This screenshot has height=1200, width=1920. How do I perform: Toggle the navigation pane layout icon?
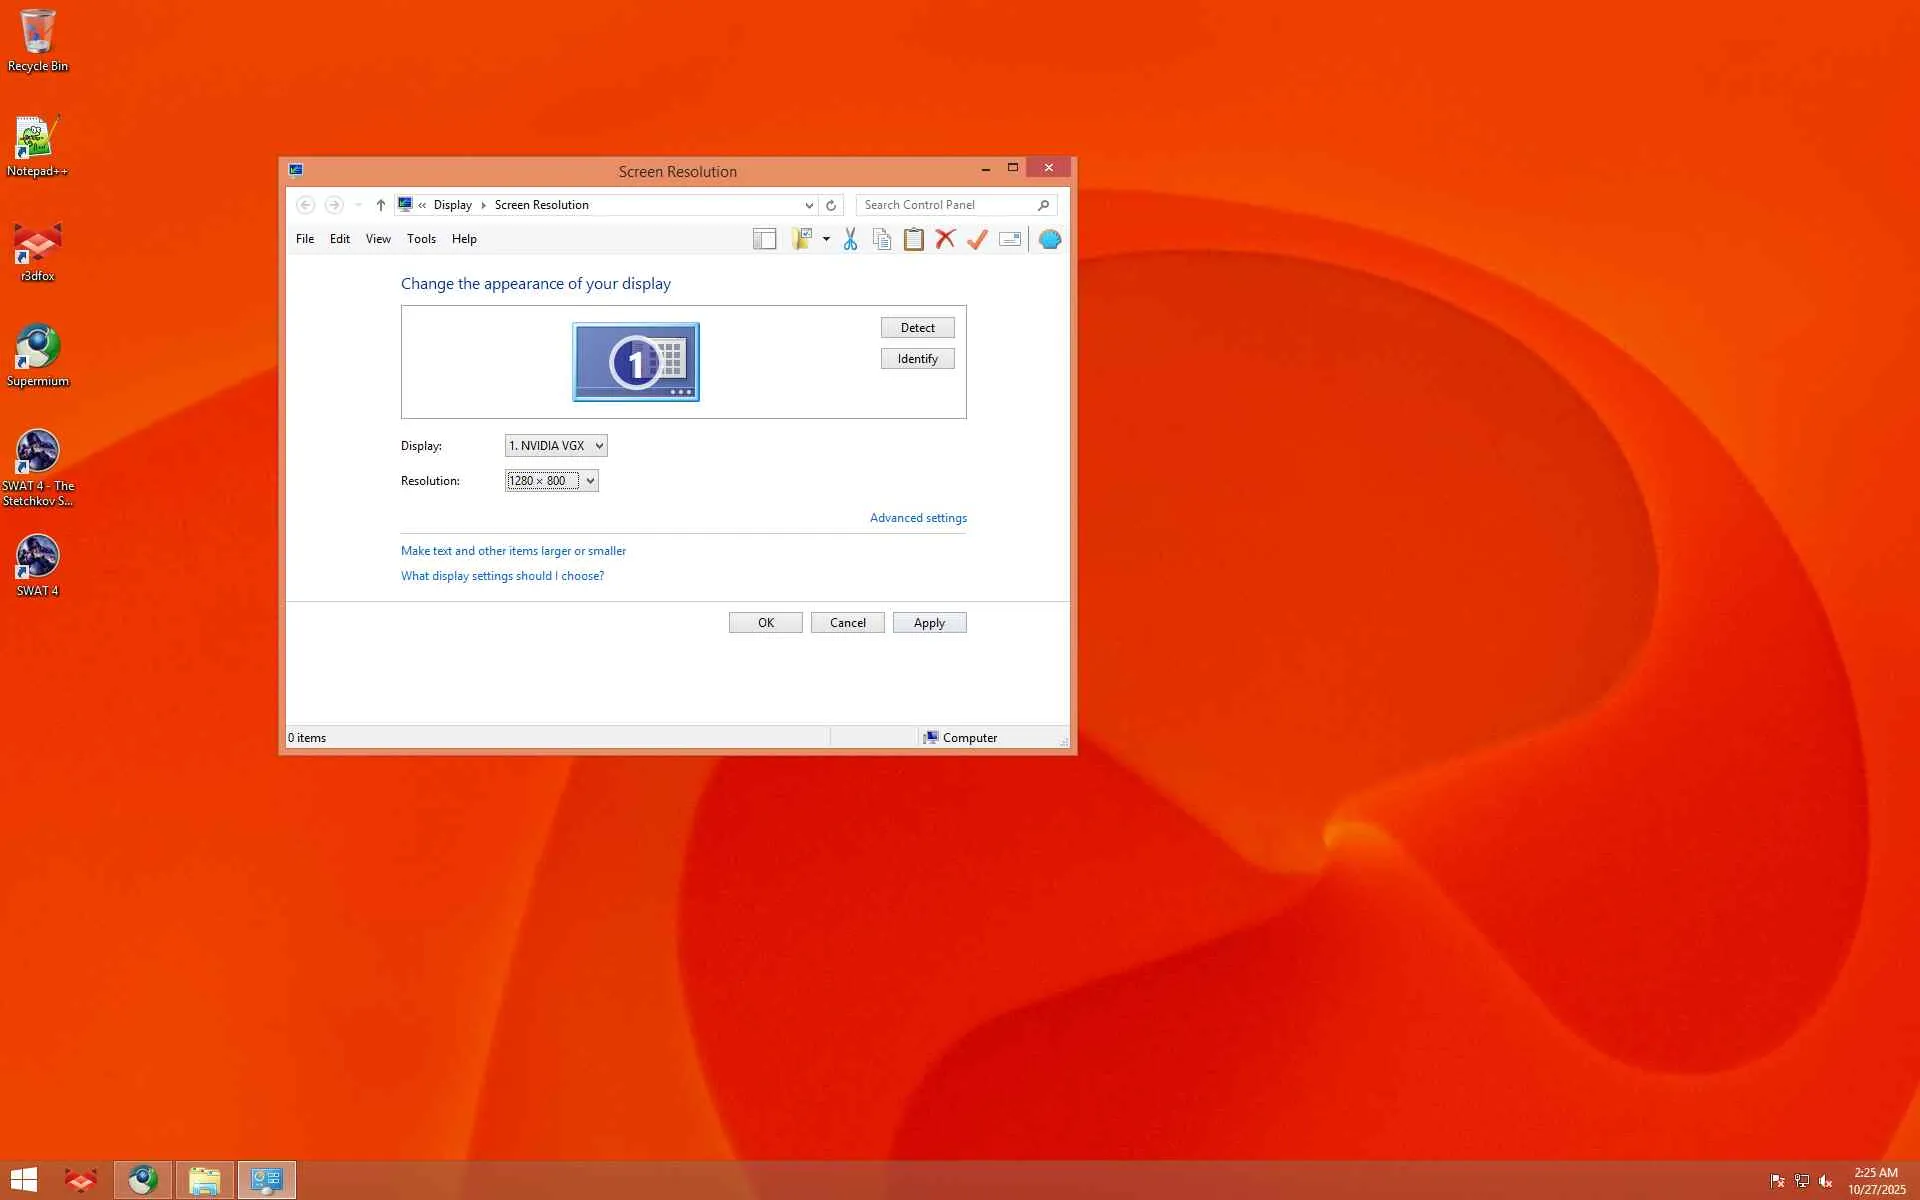[x=764, y=239]
